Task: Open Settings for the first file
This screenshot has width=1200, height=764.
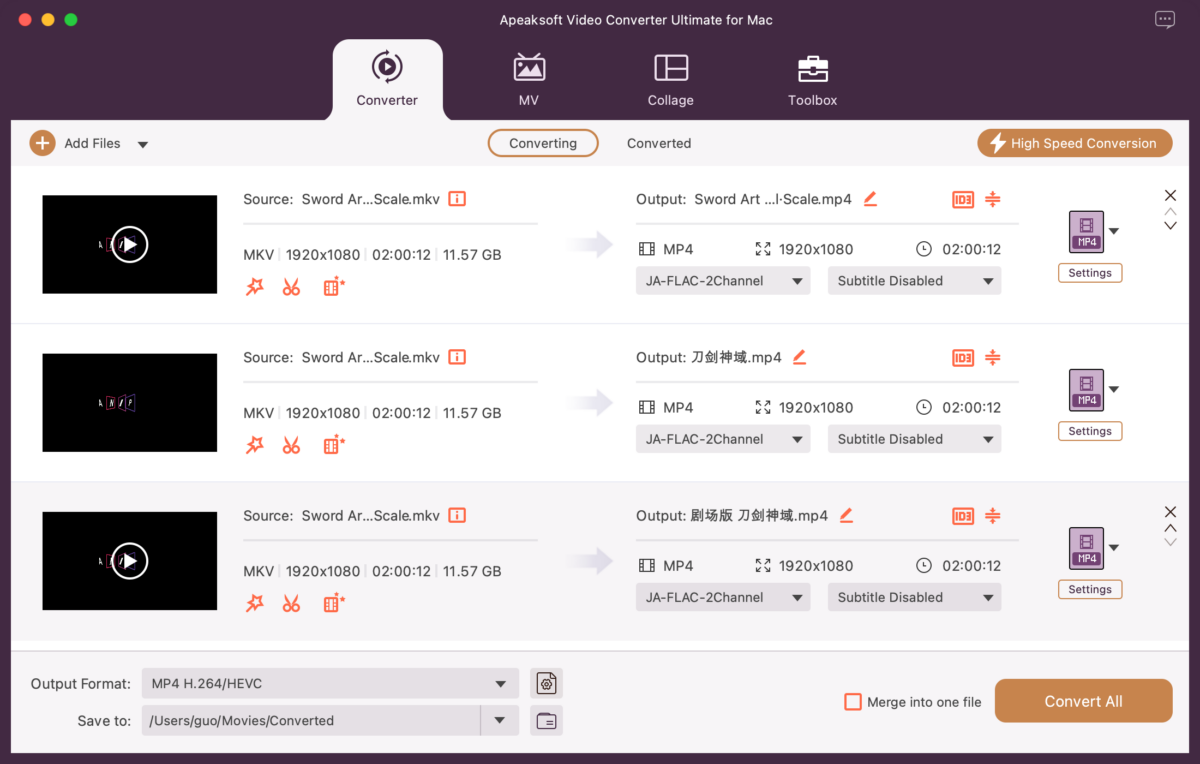Action: point(1090,273)
